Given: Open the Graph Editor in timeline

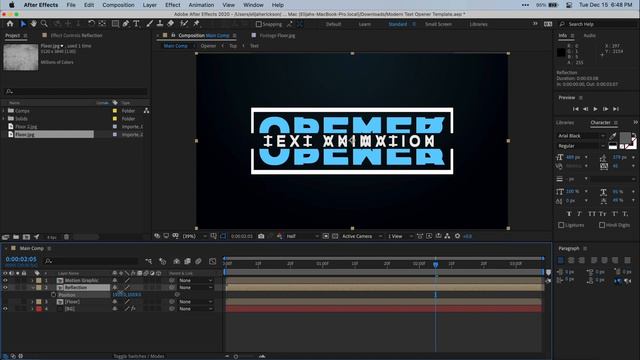Looking at the screenshot, I should (x=213, y=261).
